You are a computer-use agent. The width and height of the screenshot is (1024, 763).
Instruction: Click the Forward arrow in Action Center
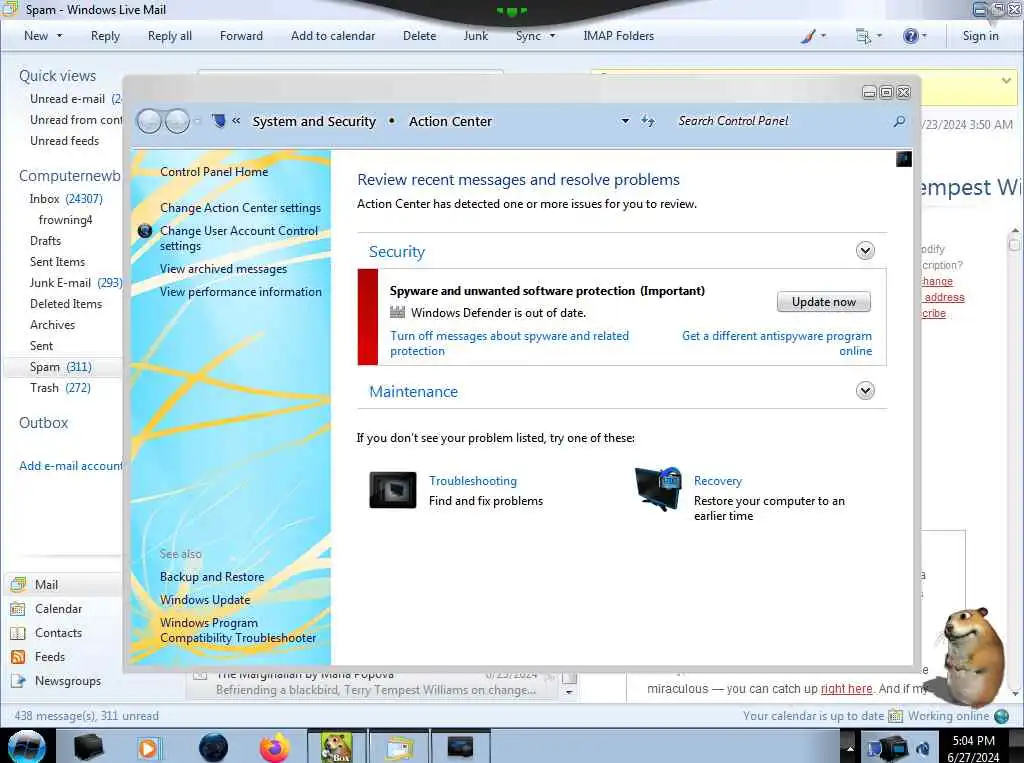pyautogui.click(x=177, y=121)
